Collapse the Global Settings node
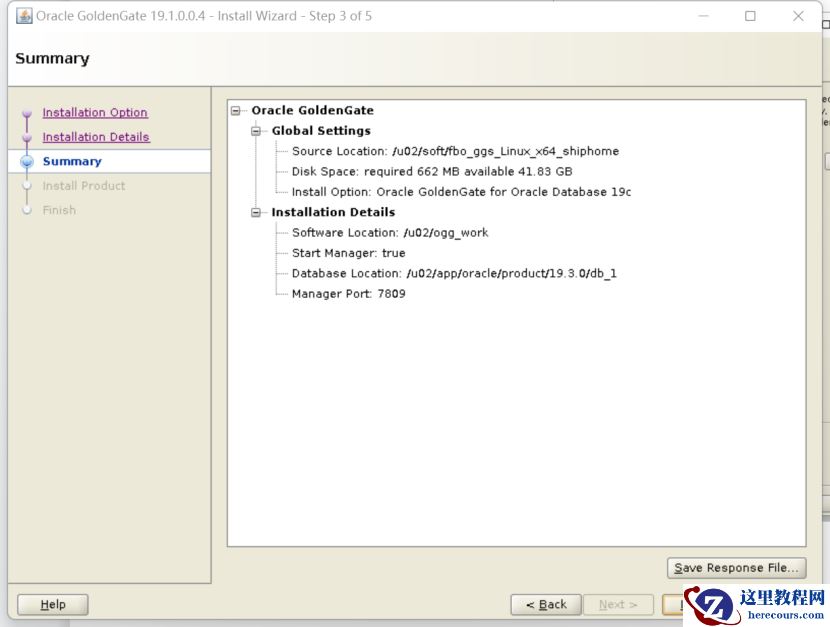Screen dimensions: 830x627 [256, 131]
